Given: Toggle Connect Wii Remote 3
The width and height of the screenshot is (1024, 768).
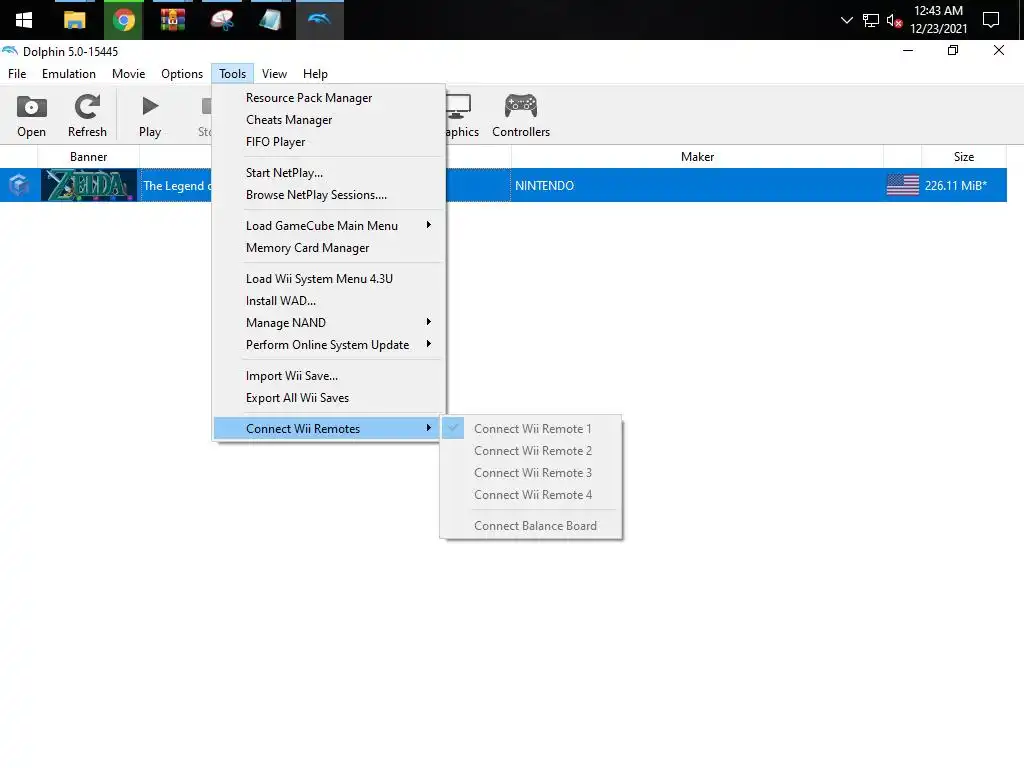Looking at the screenshot, I should coord(532,473).
